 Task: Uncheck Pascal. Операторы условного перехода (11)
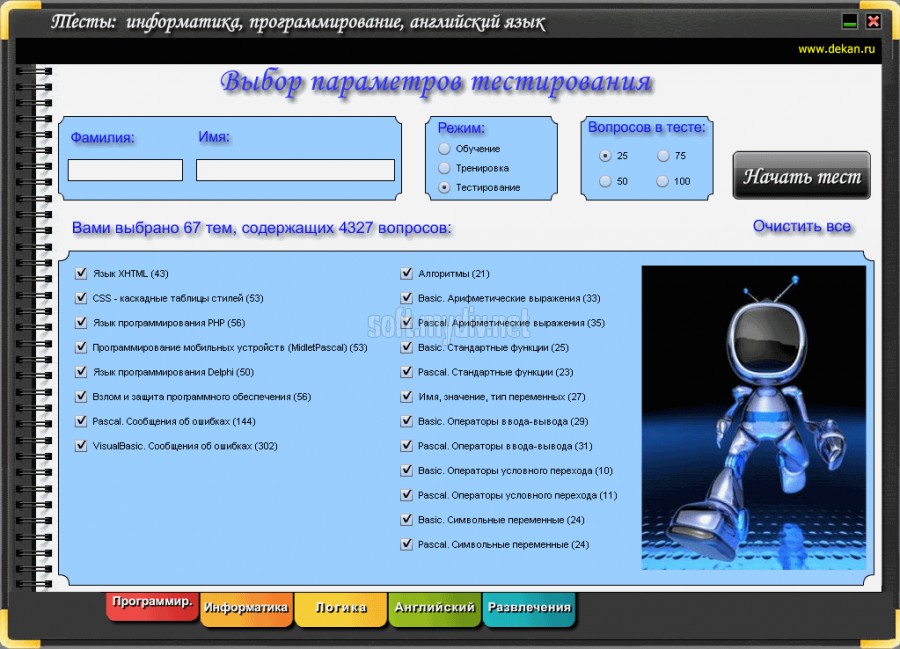pyautogui.click(x=406, y=495)
